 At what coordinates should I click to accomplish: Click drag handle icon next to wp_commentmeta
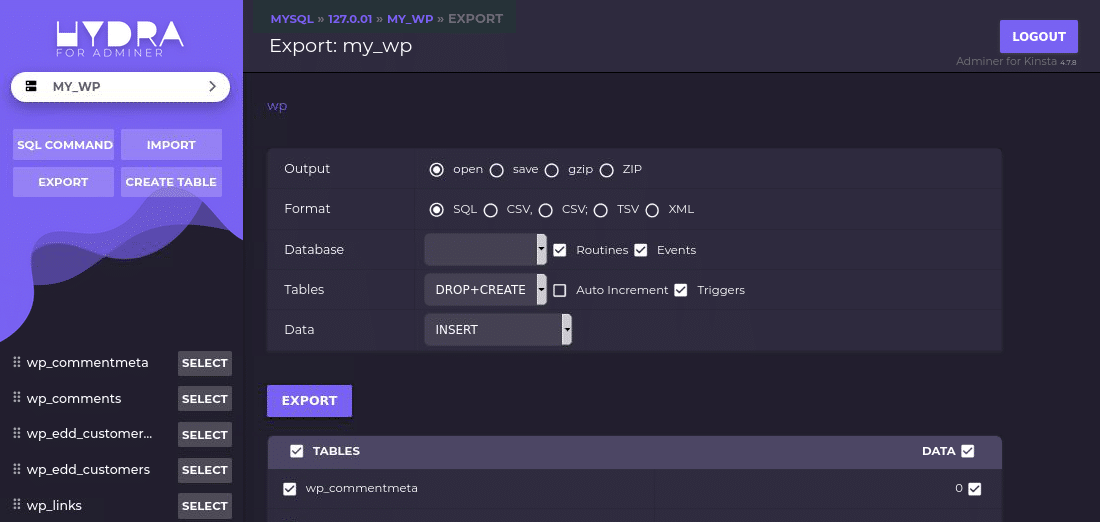tap(17, 362)
